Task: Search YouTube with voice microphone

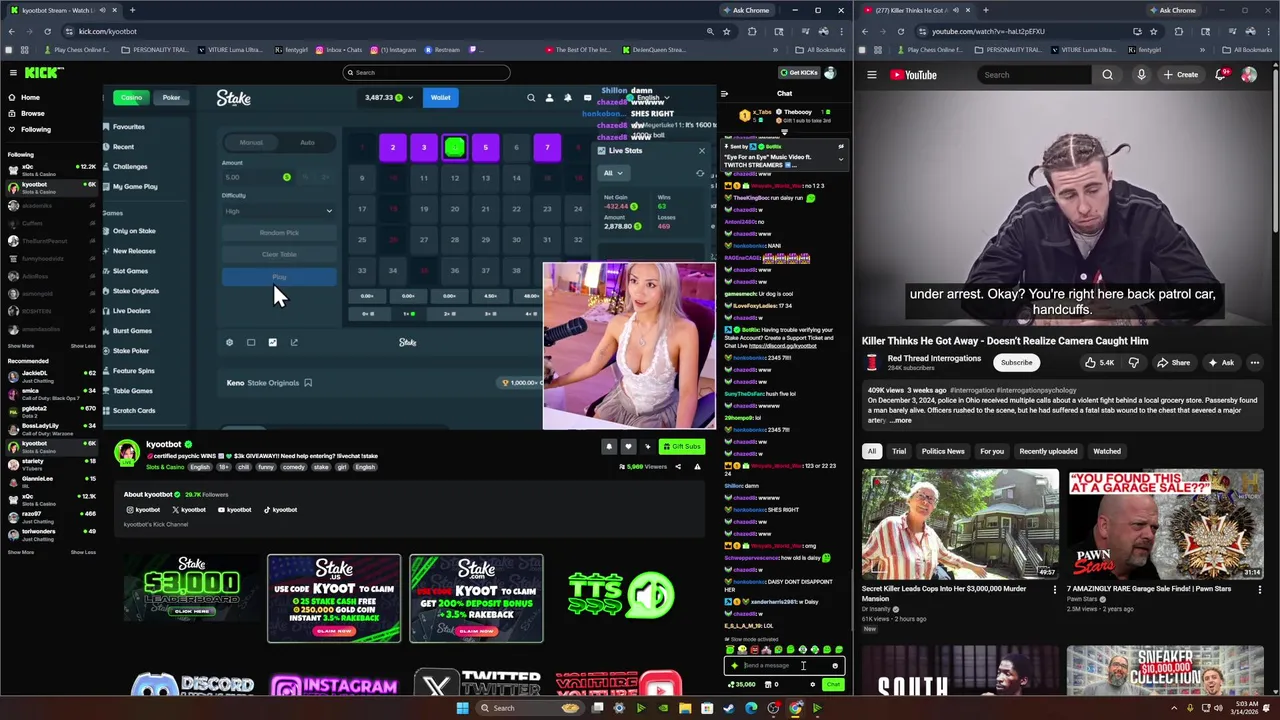Action: click(1141, 75)
